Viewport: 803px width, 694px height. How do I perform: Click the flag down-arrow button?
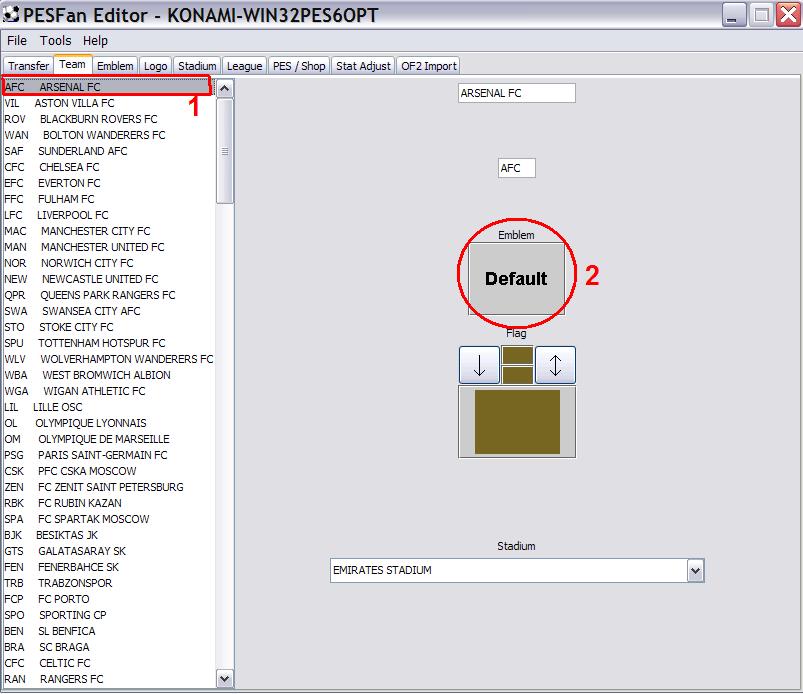click(479, 365)
